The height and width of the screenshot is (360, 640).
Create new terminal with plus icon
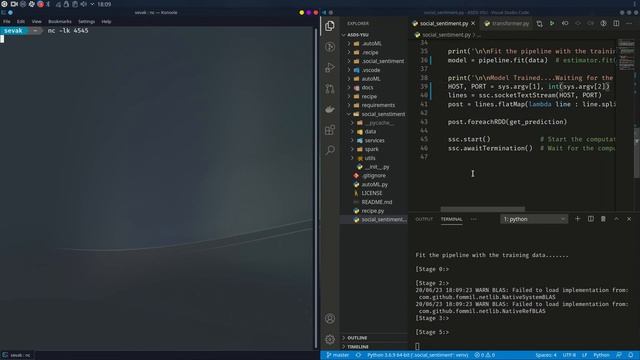point(577,219)
